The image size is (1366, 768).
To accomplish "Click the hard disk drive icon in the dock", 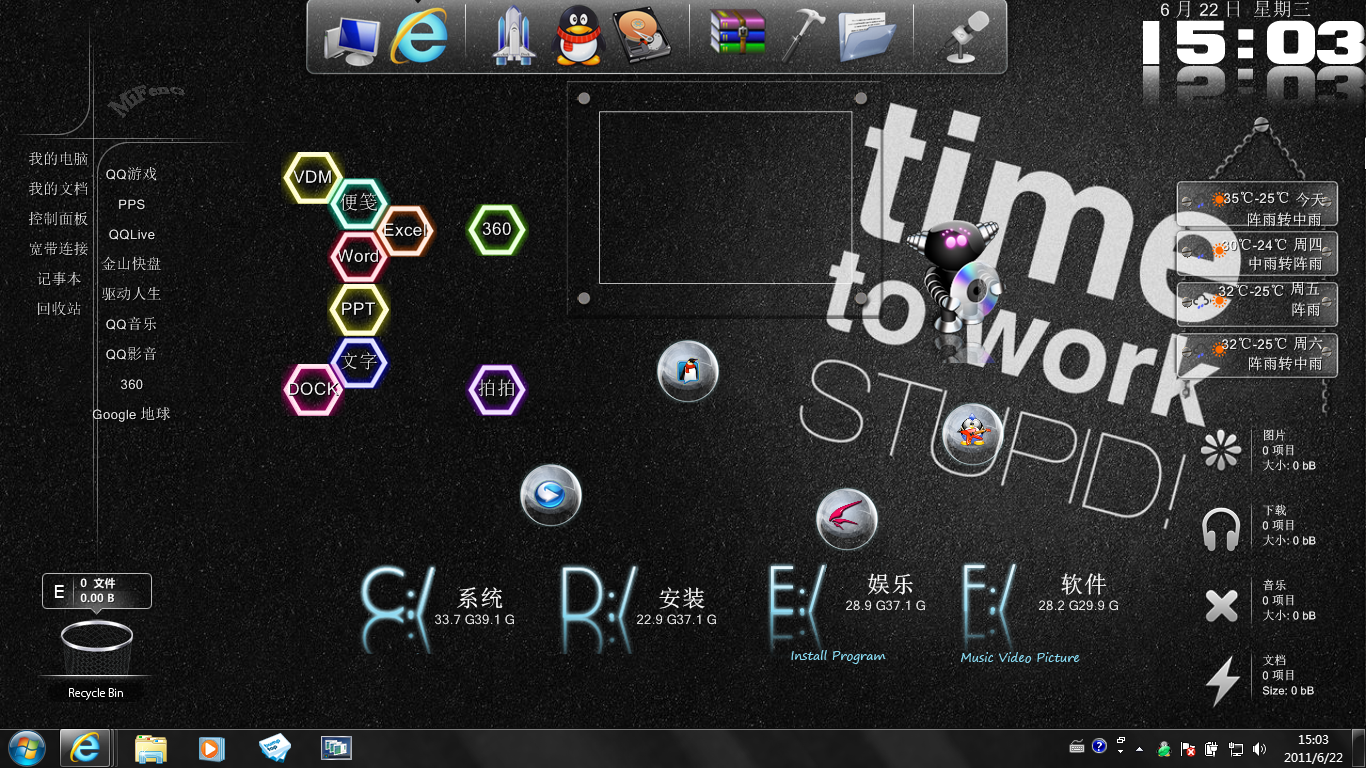I will coord(644,38).
